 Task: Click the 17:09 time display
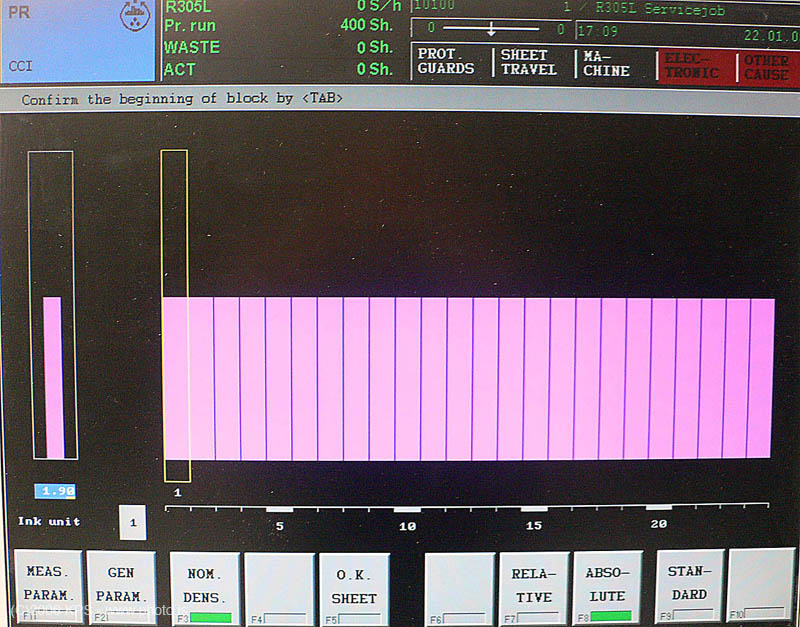tap(597, 31)
